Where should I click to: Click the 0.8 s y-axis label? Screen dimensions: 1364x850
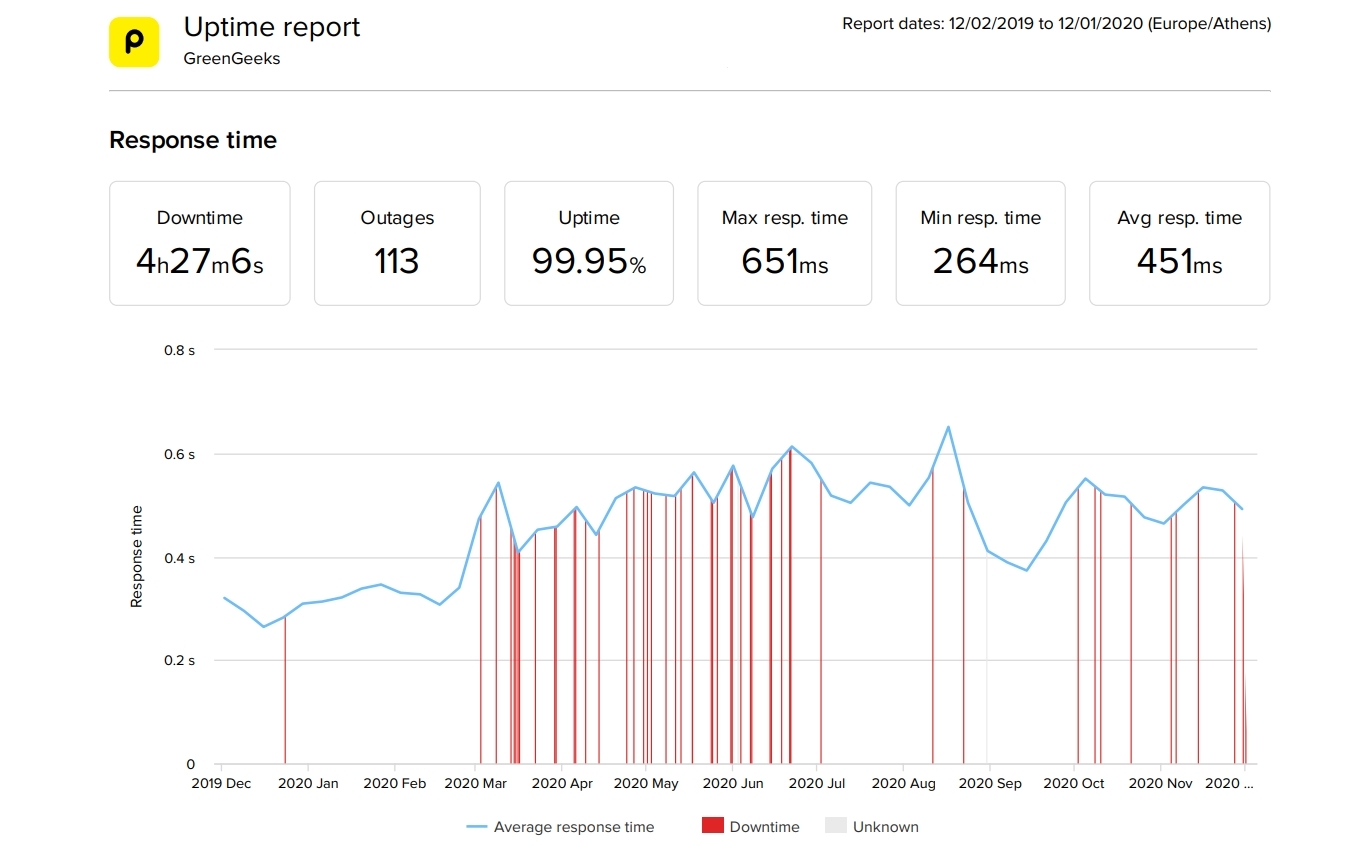tap(179, 351)
